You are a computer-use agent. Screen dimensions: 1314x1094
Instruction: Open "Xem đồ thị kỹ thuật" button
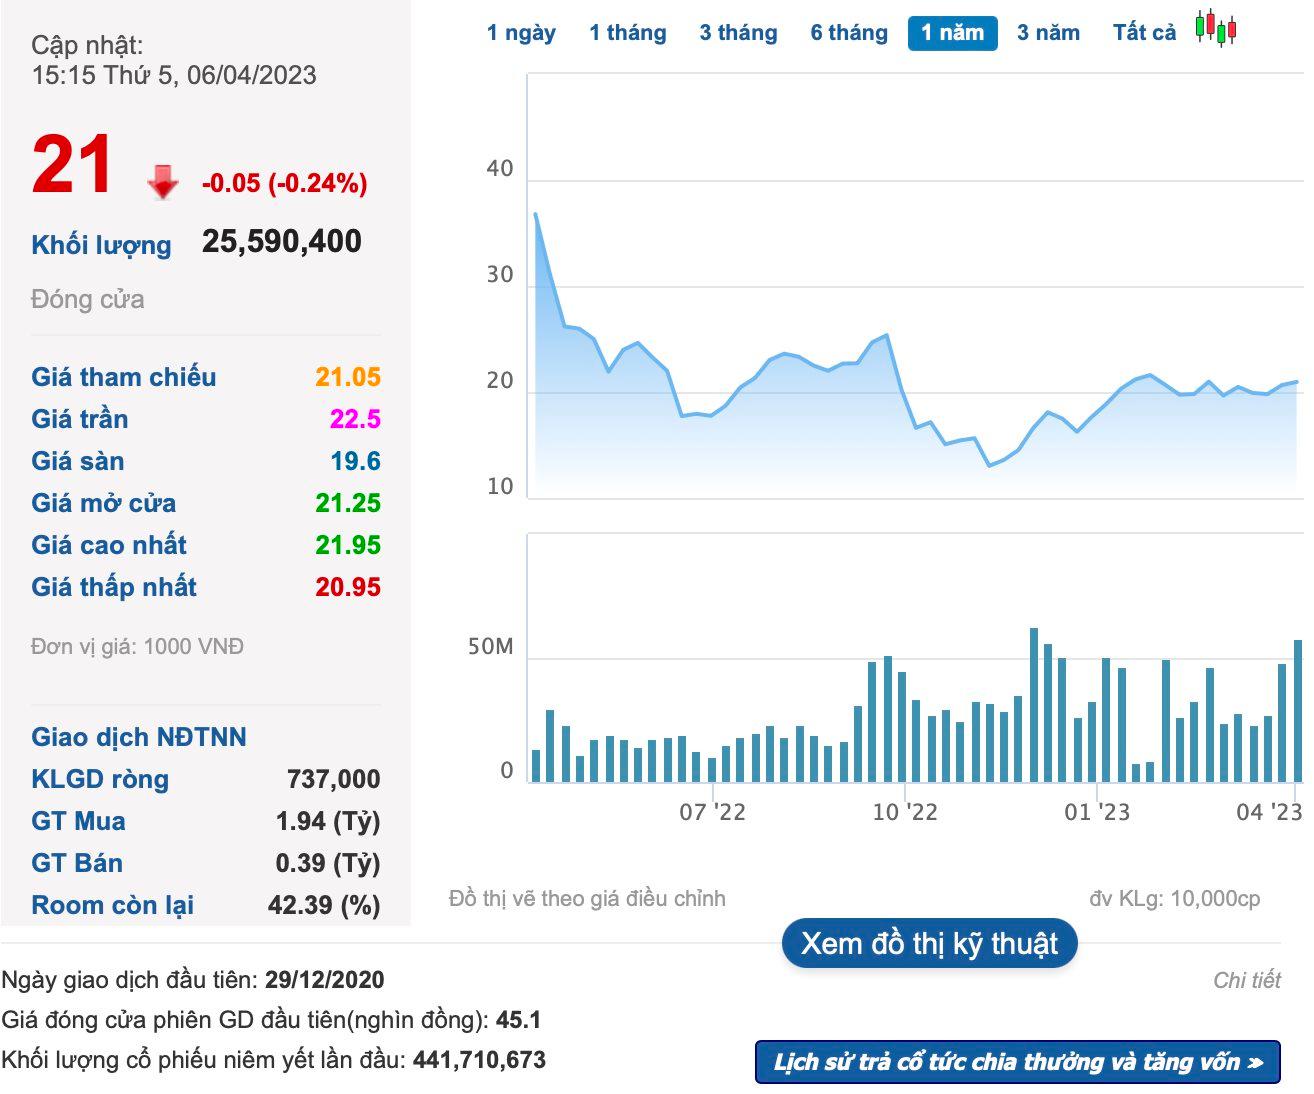tap(929, 943)
